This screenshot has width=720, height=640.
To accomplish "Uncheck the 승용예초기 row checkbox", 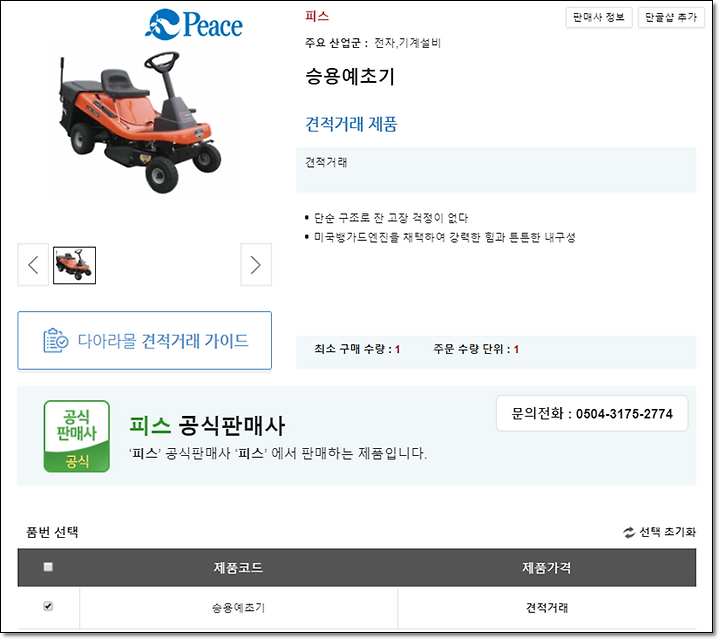I will point(48,606).
